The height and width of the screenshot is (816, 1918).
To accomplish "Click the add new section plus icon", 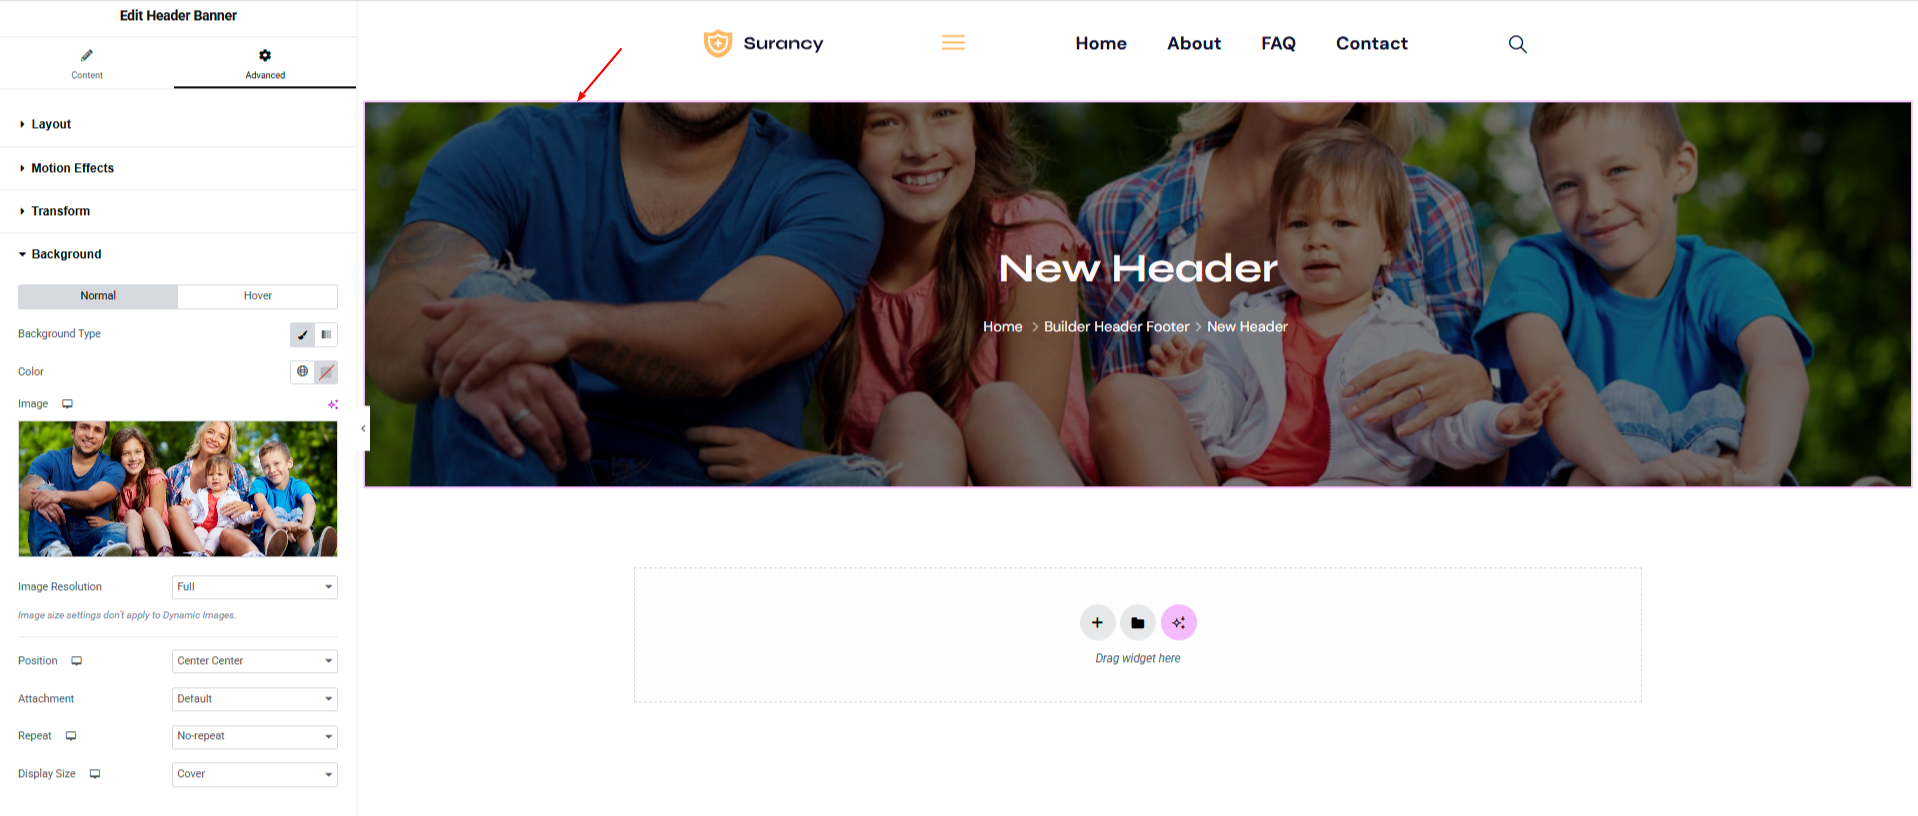I will 1097,622.
